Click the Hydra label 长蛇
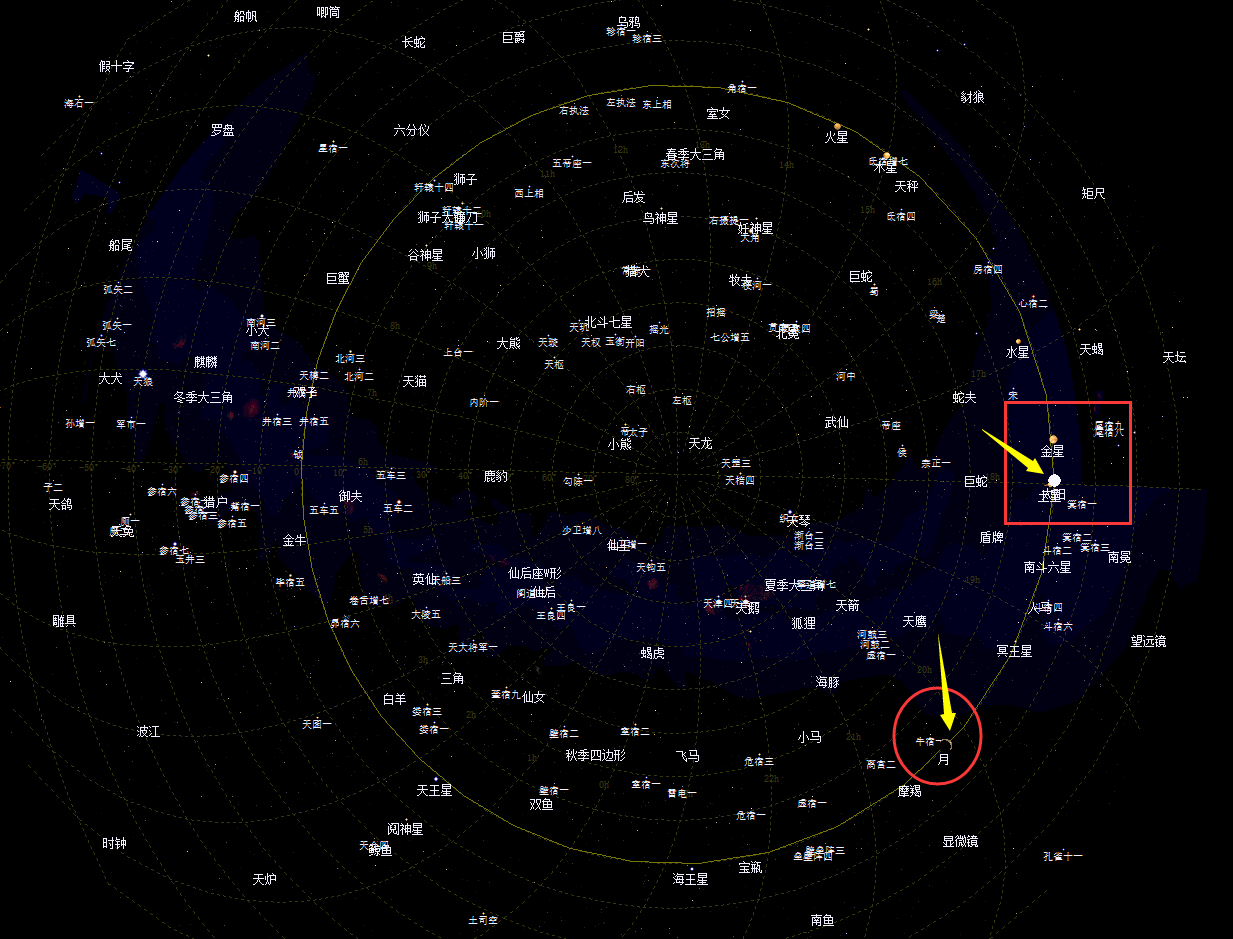Image resolution: width=1233 pixels, height=939 pixels. [x=413, y=42]
